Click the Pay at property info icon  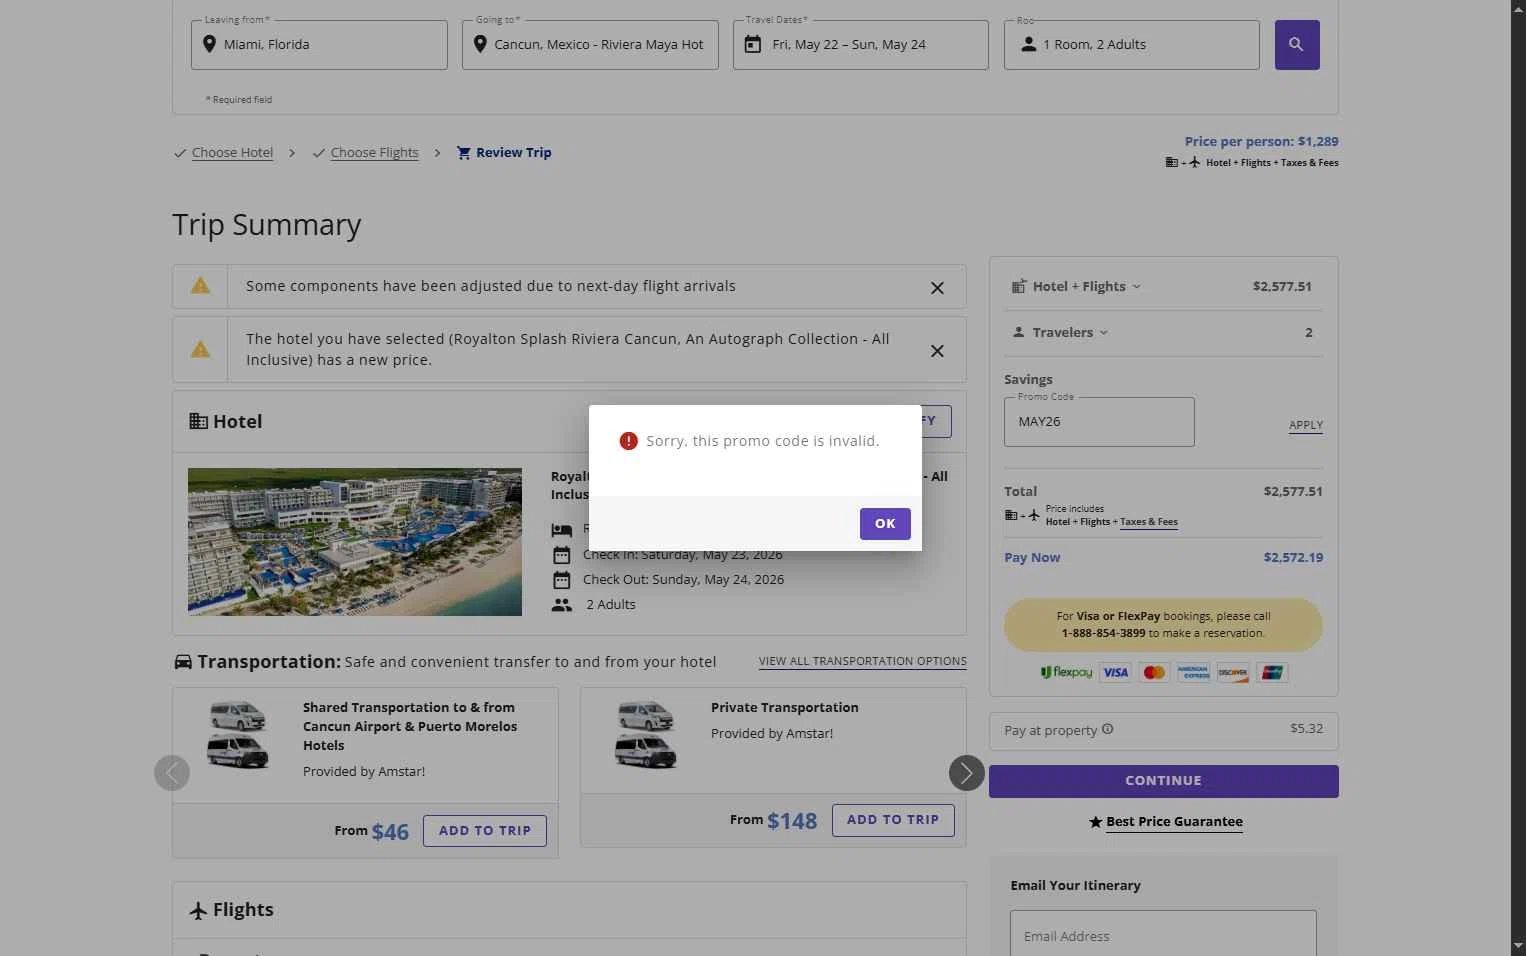click(1107, 729)
